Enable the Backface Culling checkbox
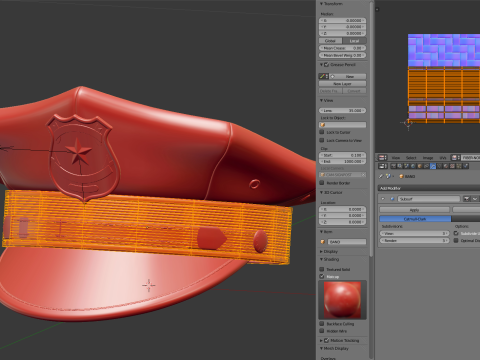 click(x=322, y=324)
